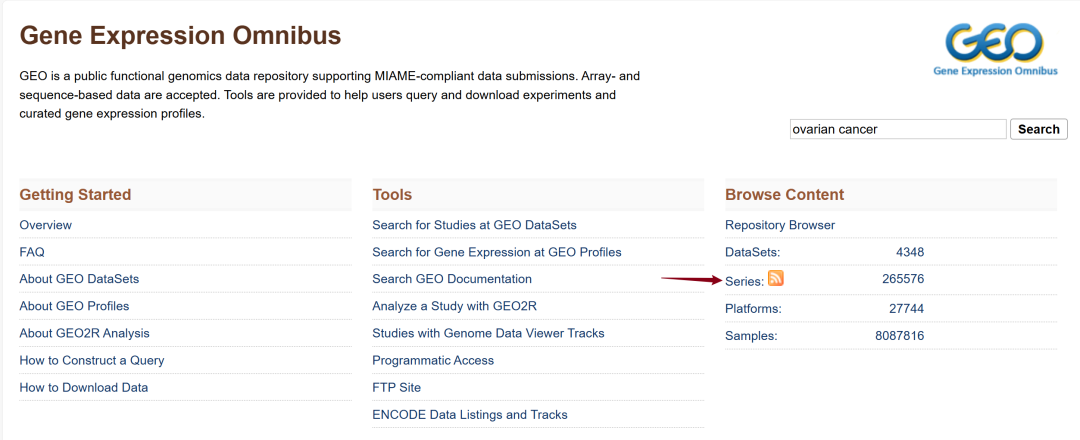Read About GEO2R Analysis
The image size is (1080, 440).
pyautogui.click(x=84, y=333)
